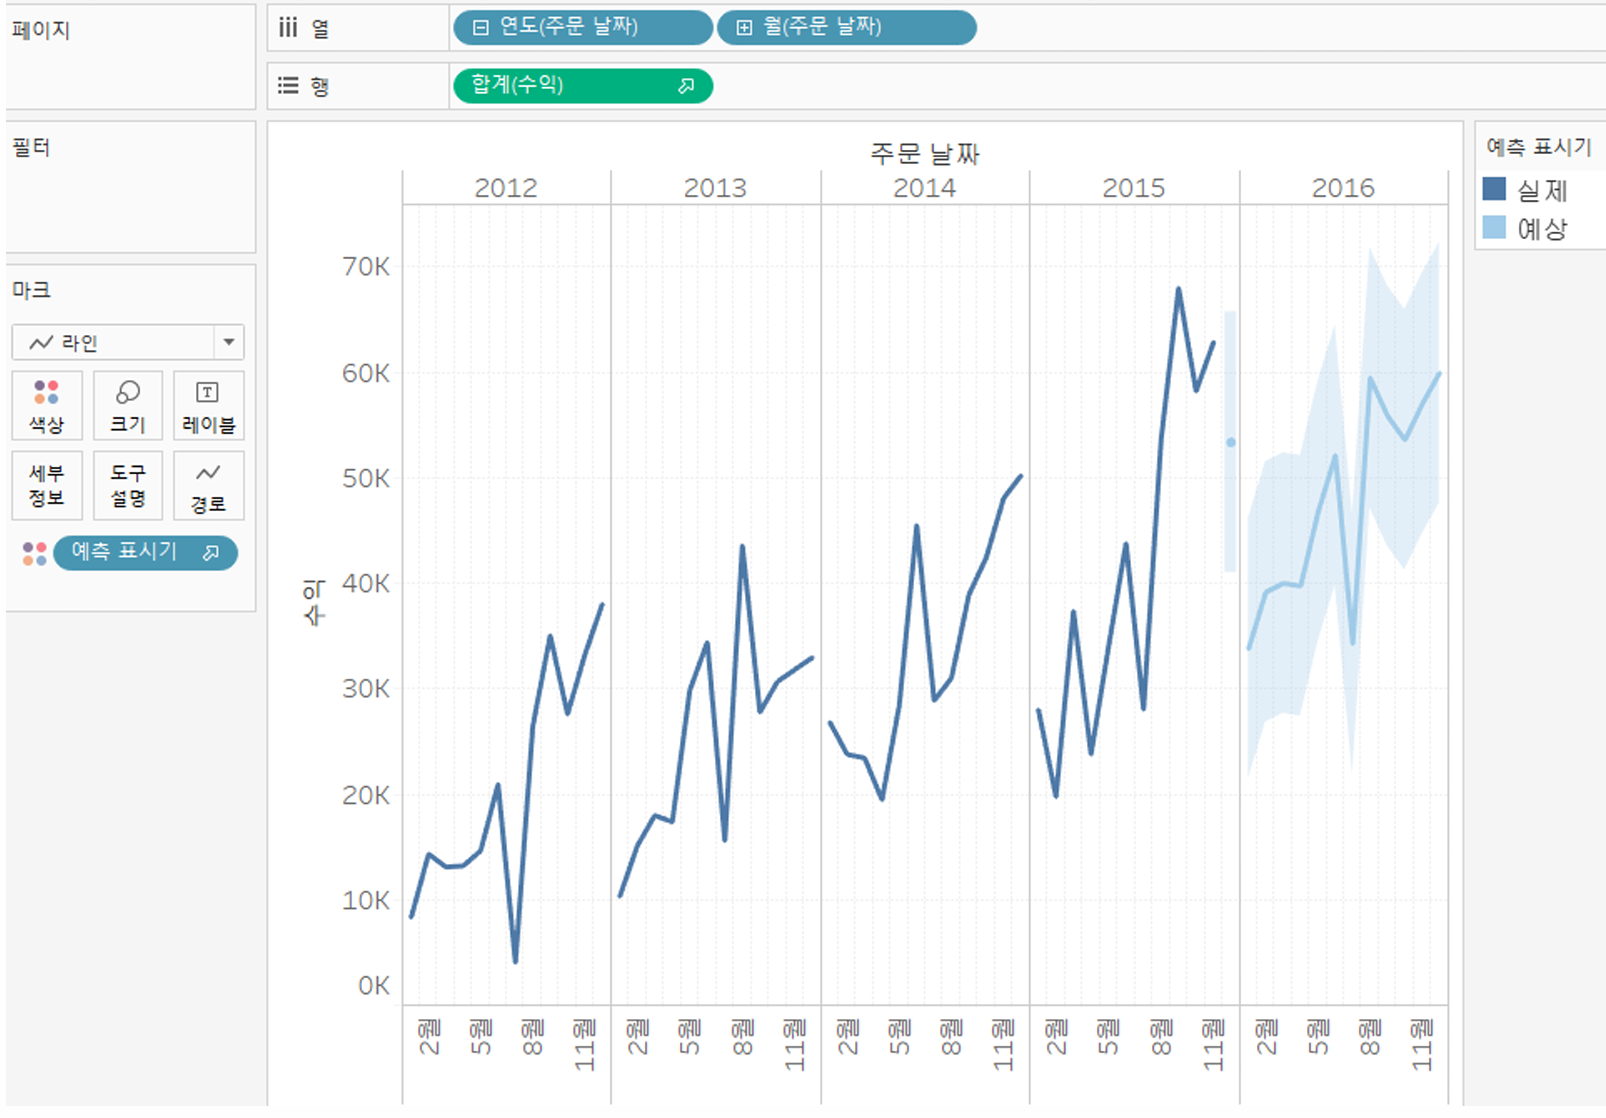Expand the 월(주문 날짜) pill plus icon
Screen dimensions: 1606x1118
tap(744, 28)
